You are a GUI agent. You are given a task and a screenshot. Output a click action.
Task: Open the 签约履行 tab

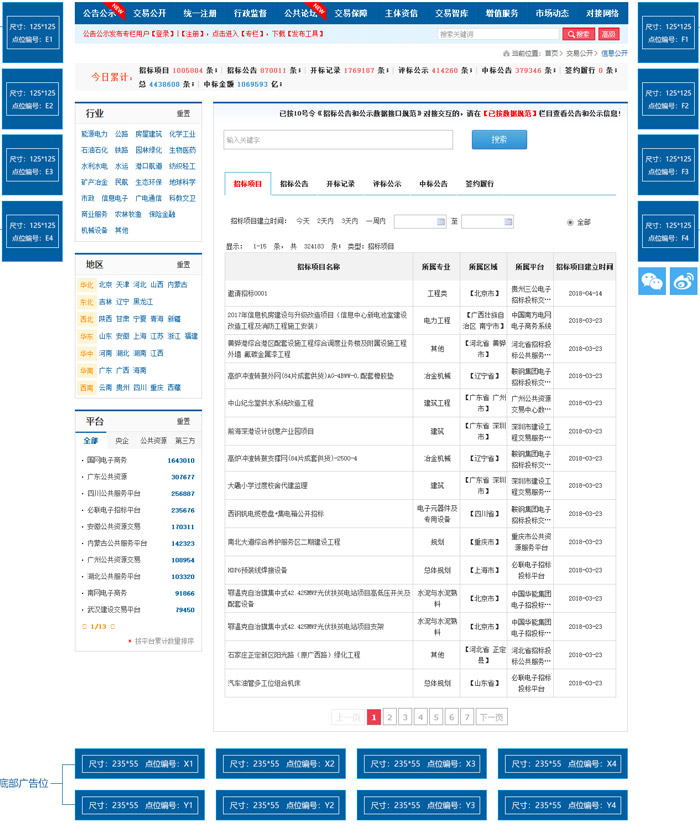point(479,184)
